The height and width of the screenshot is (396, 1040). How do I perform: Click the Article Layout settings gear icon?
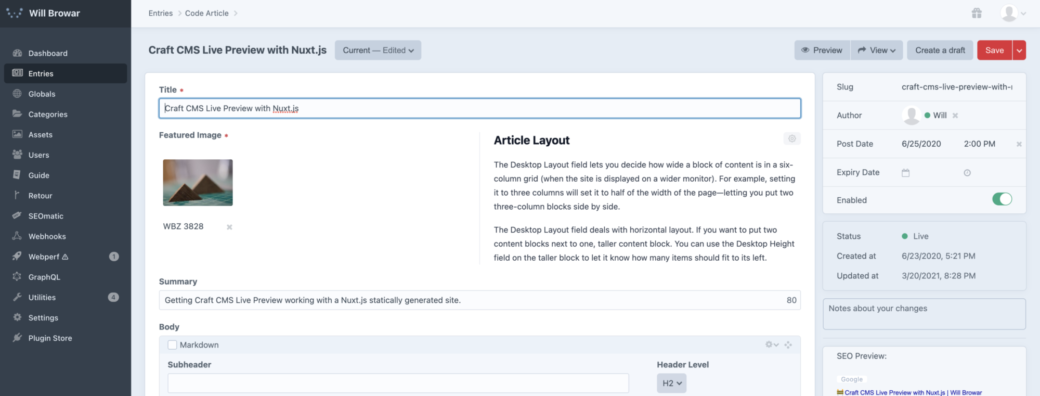click(791, 139)
